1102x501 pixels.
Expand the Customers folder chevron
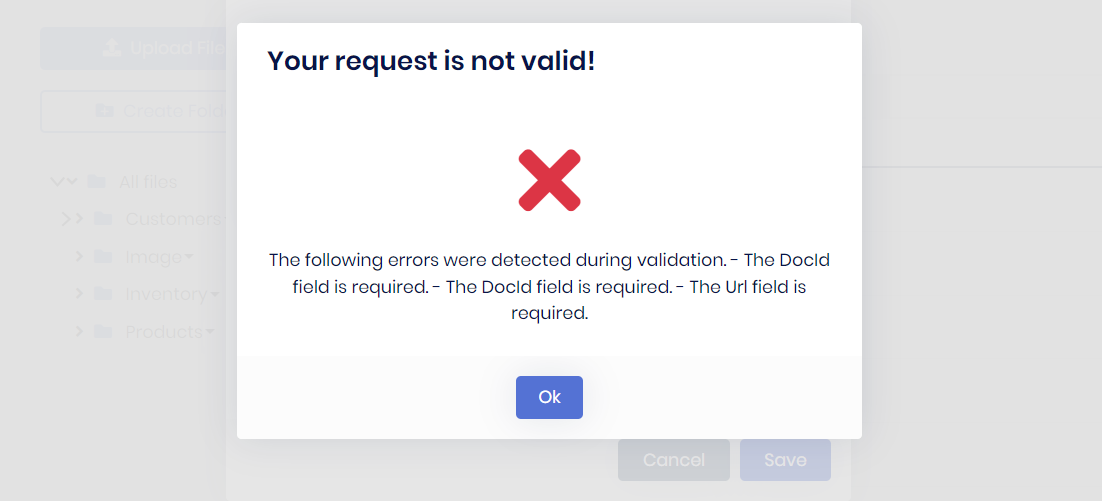point(71,219)
